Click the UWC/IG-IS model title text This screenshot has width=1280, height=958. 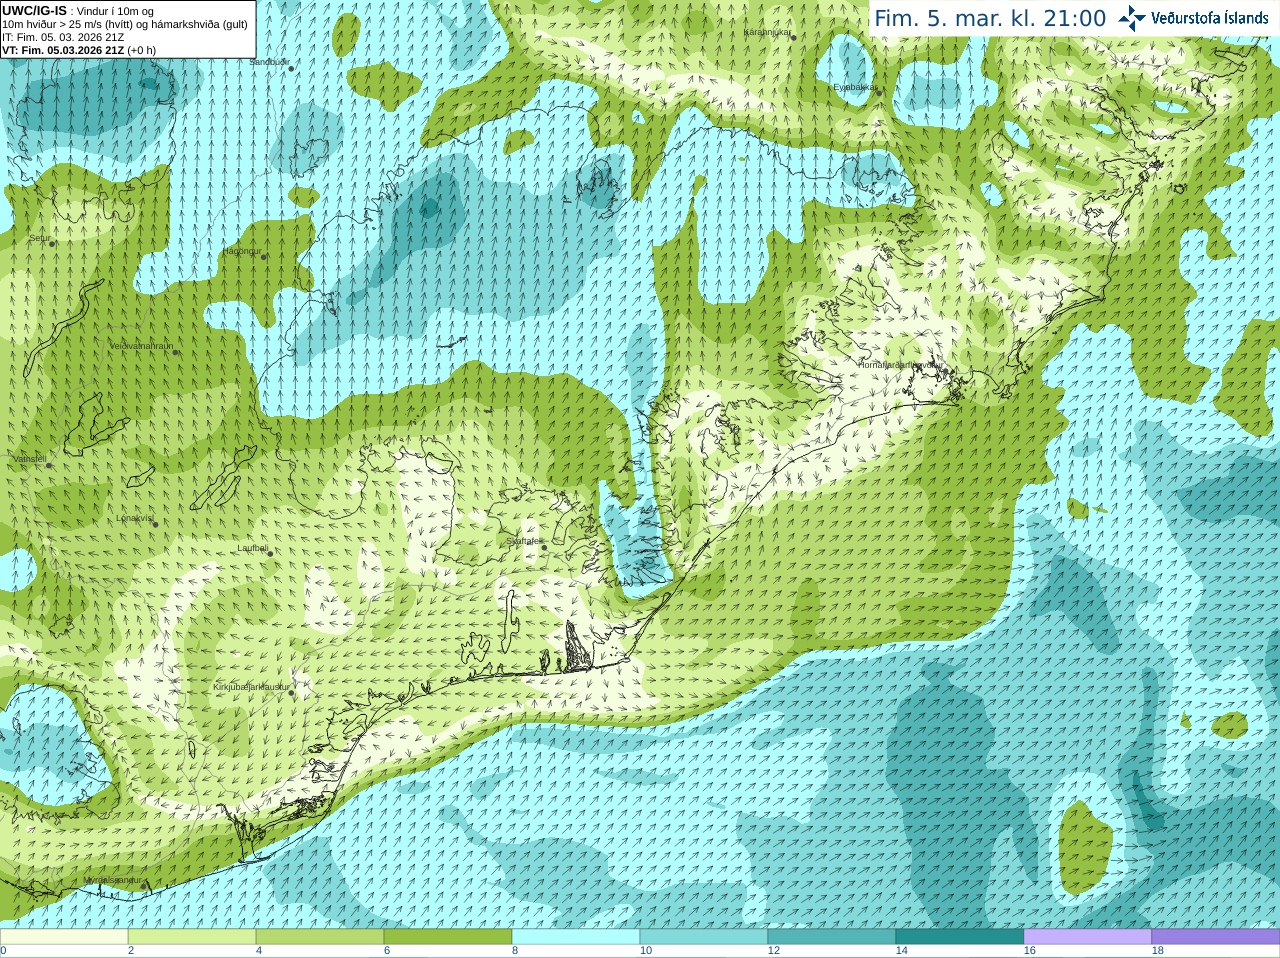34,11
